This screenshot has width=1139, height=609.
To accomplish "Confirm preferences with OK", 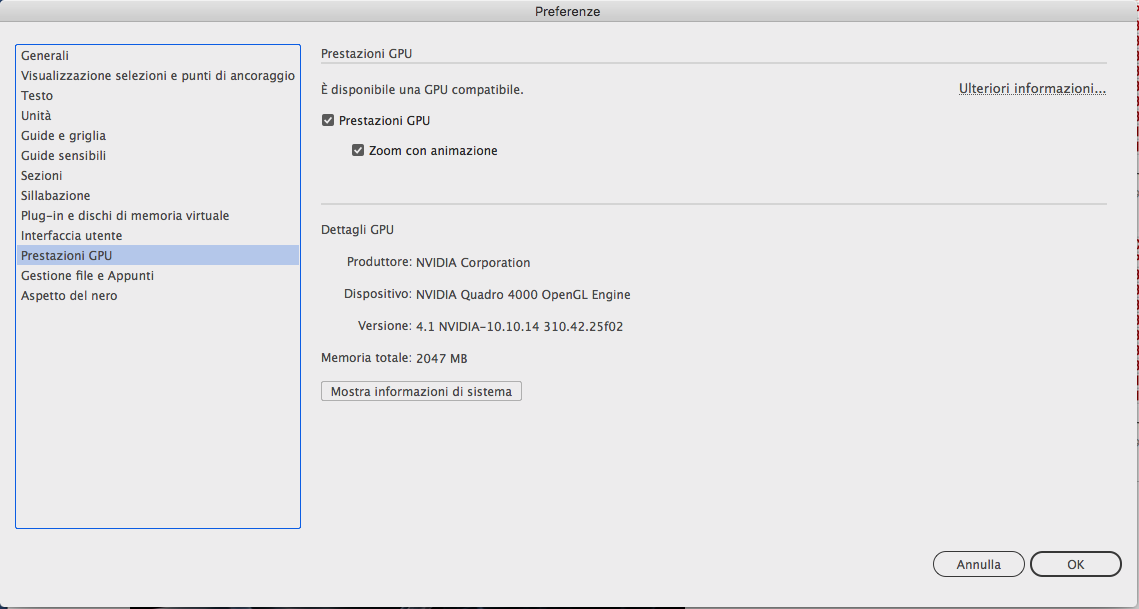I will tap(1075, 564).
